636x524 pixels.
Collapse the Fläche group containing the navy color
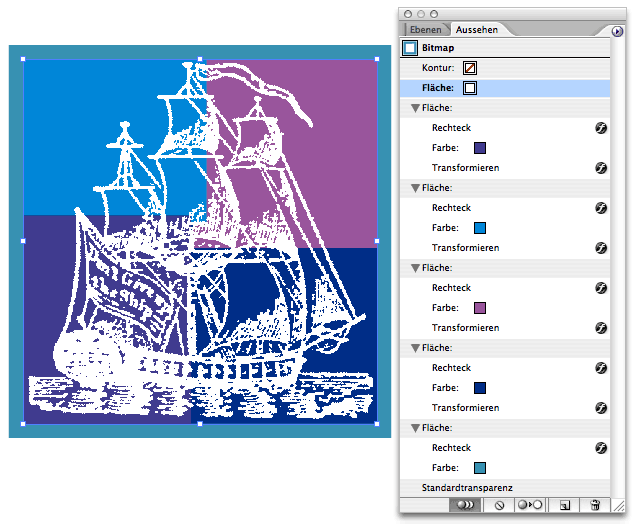point(415,348)
